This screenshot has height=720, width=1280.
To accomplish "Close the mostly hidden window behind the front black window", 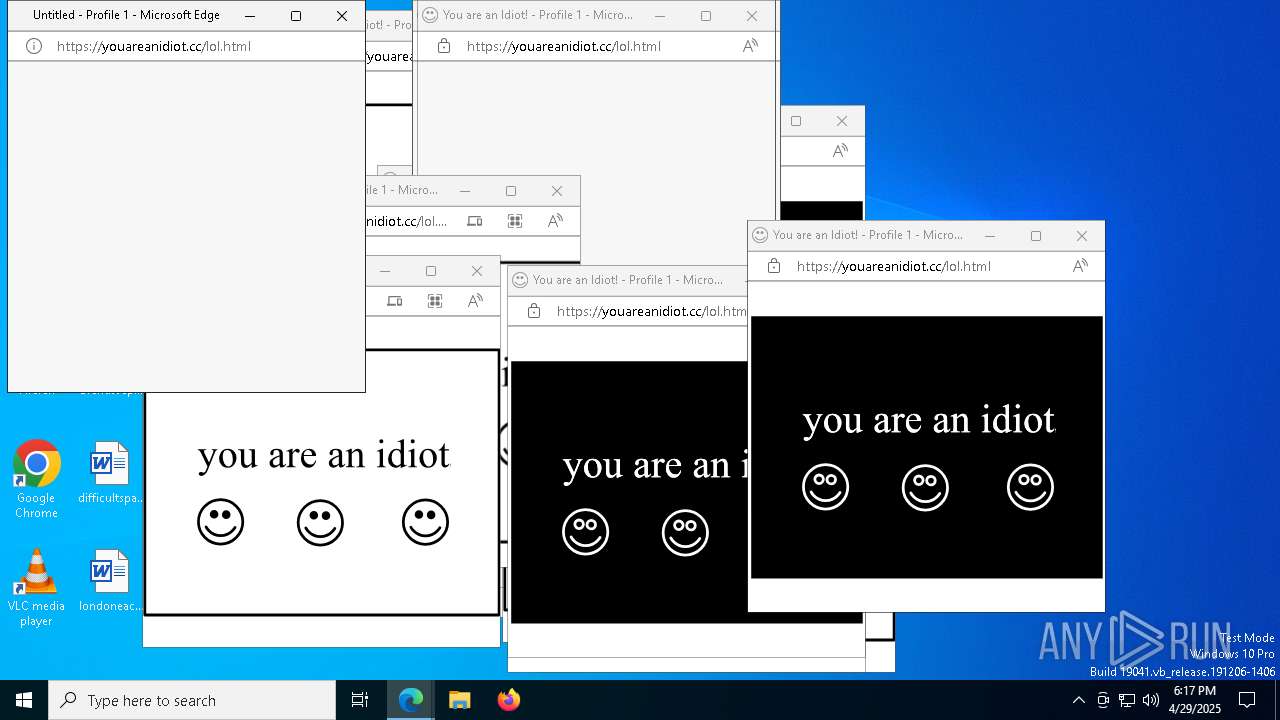I will (842, 121).
